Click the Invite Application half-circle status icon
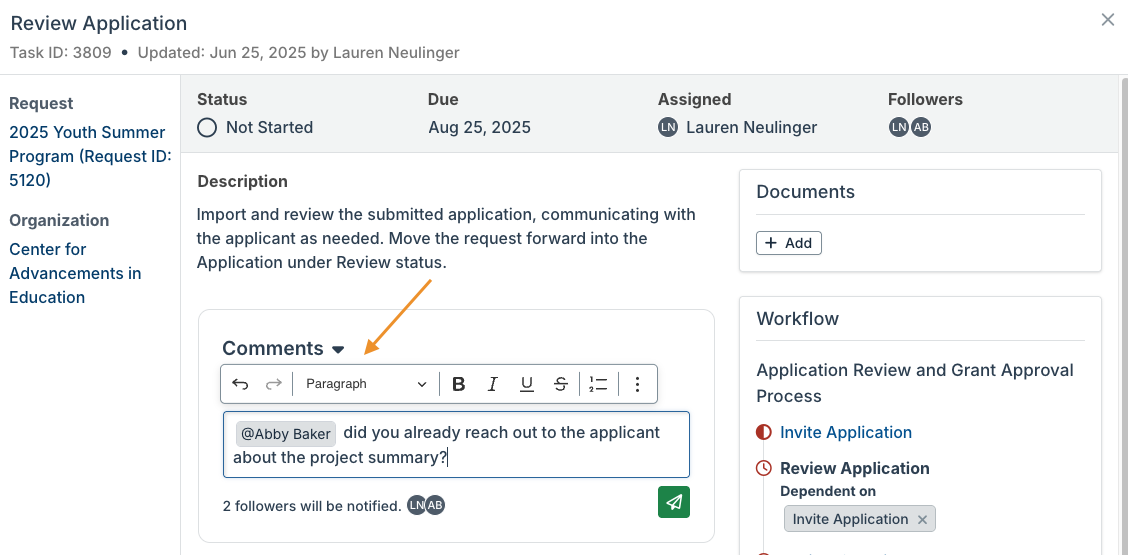Image resolution: width=1128 pixels, height=555 pixels. [x=763, y=433]
